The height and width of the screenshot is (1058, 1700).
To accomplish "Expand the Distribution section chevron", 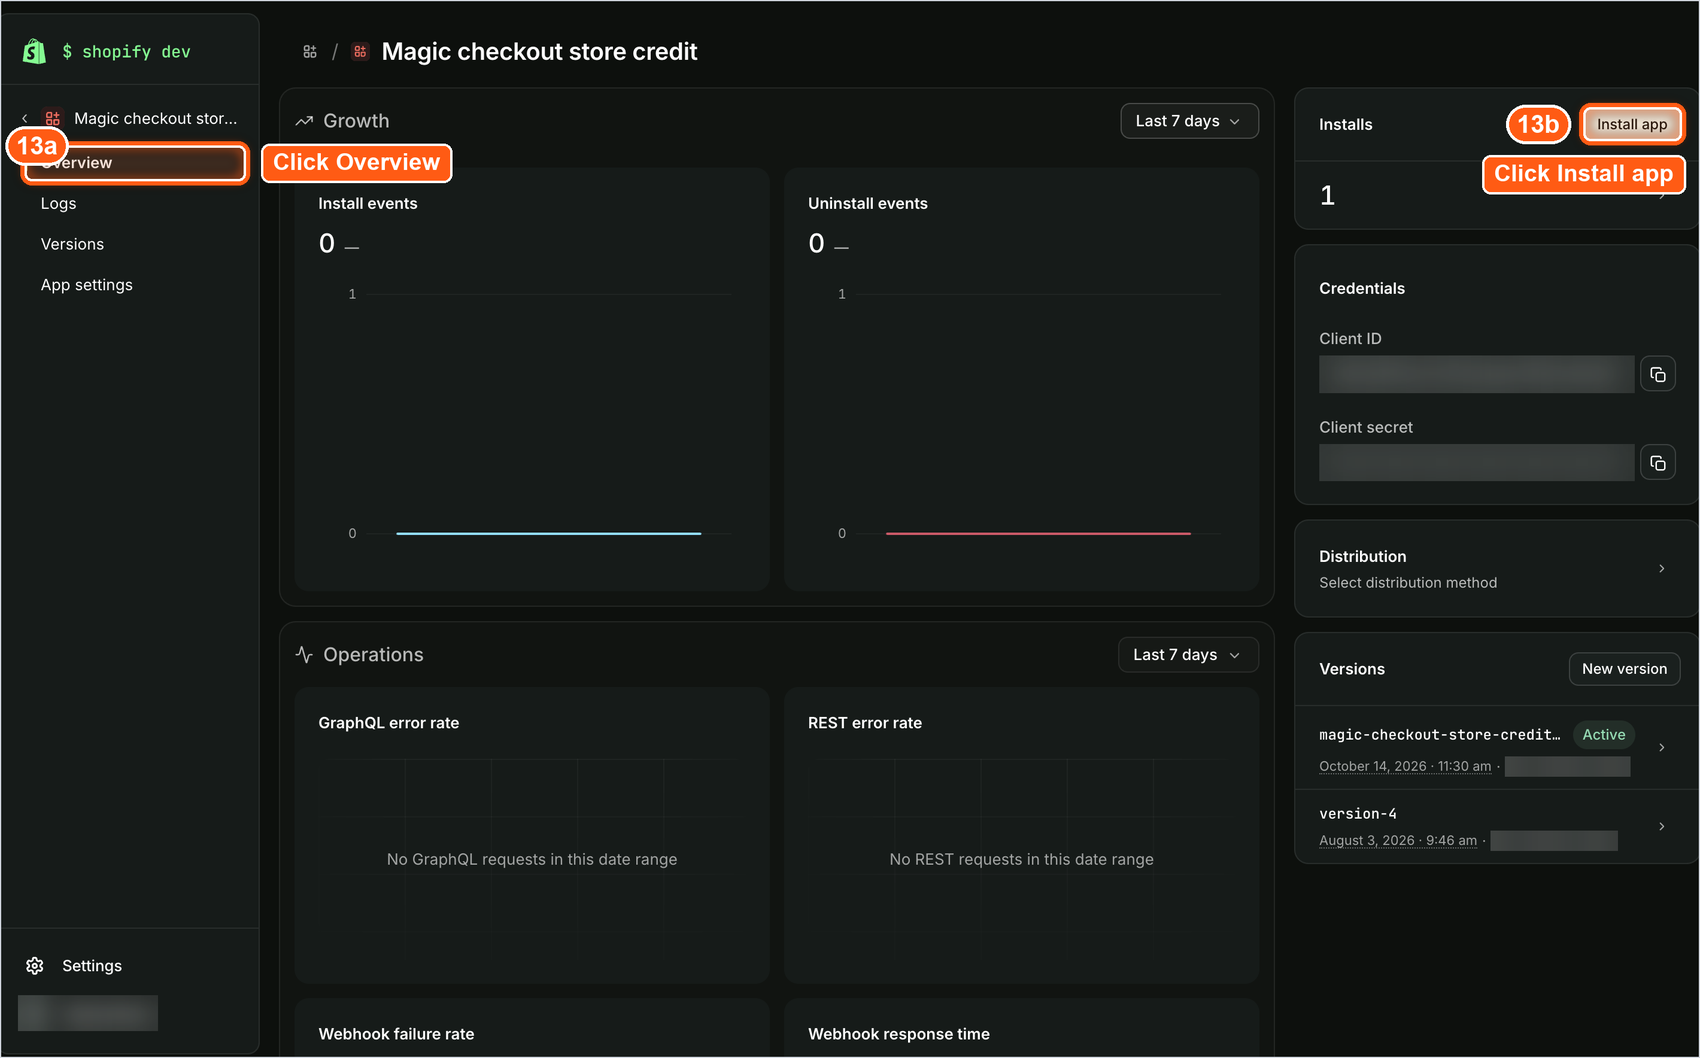I will coord(1662,568).
